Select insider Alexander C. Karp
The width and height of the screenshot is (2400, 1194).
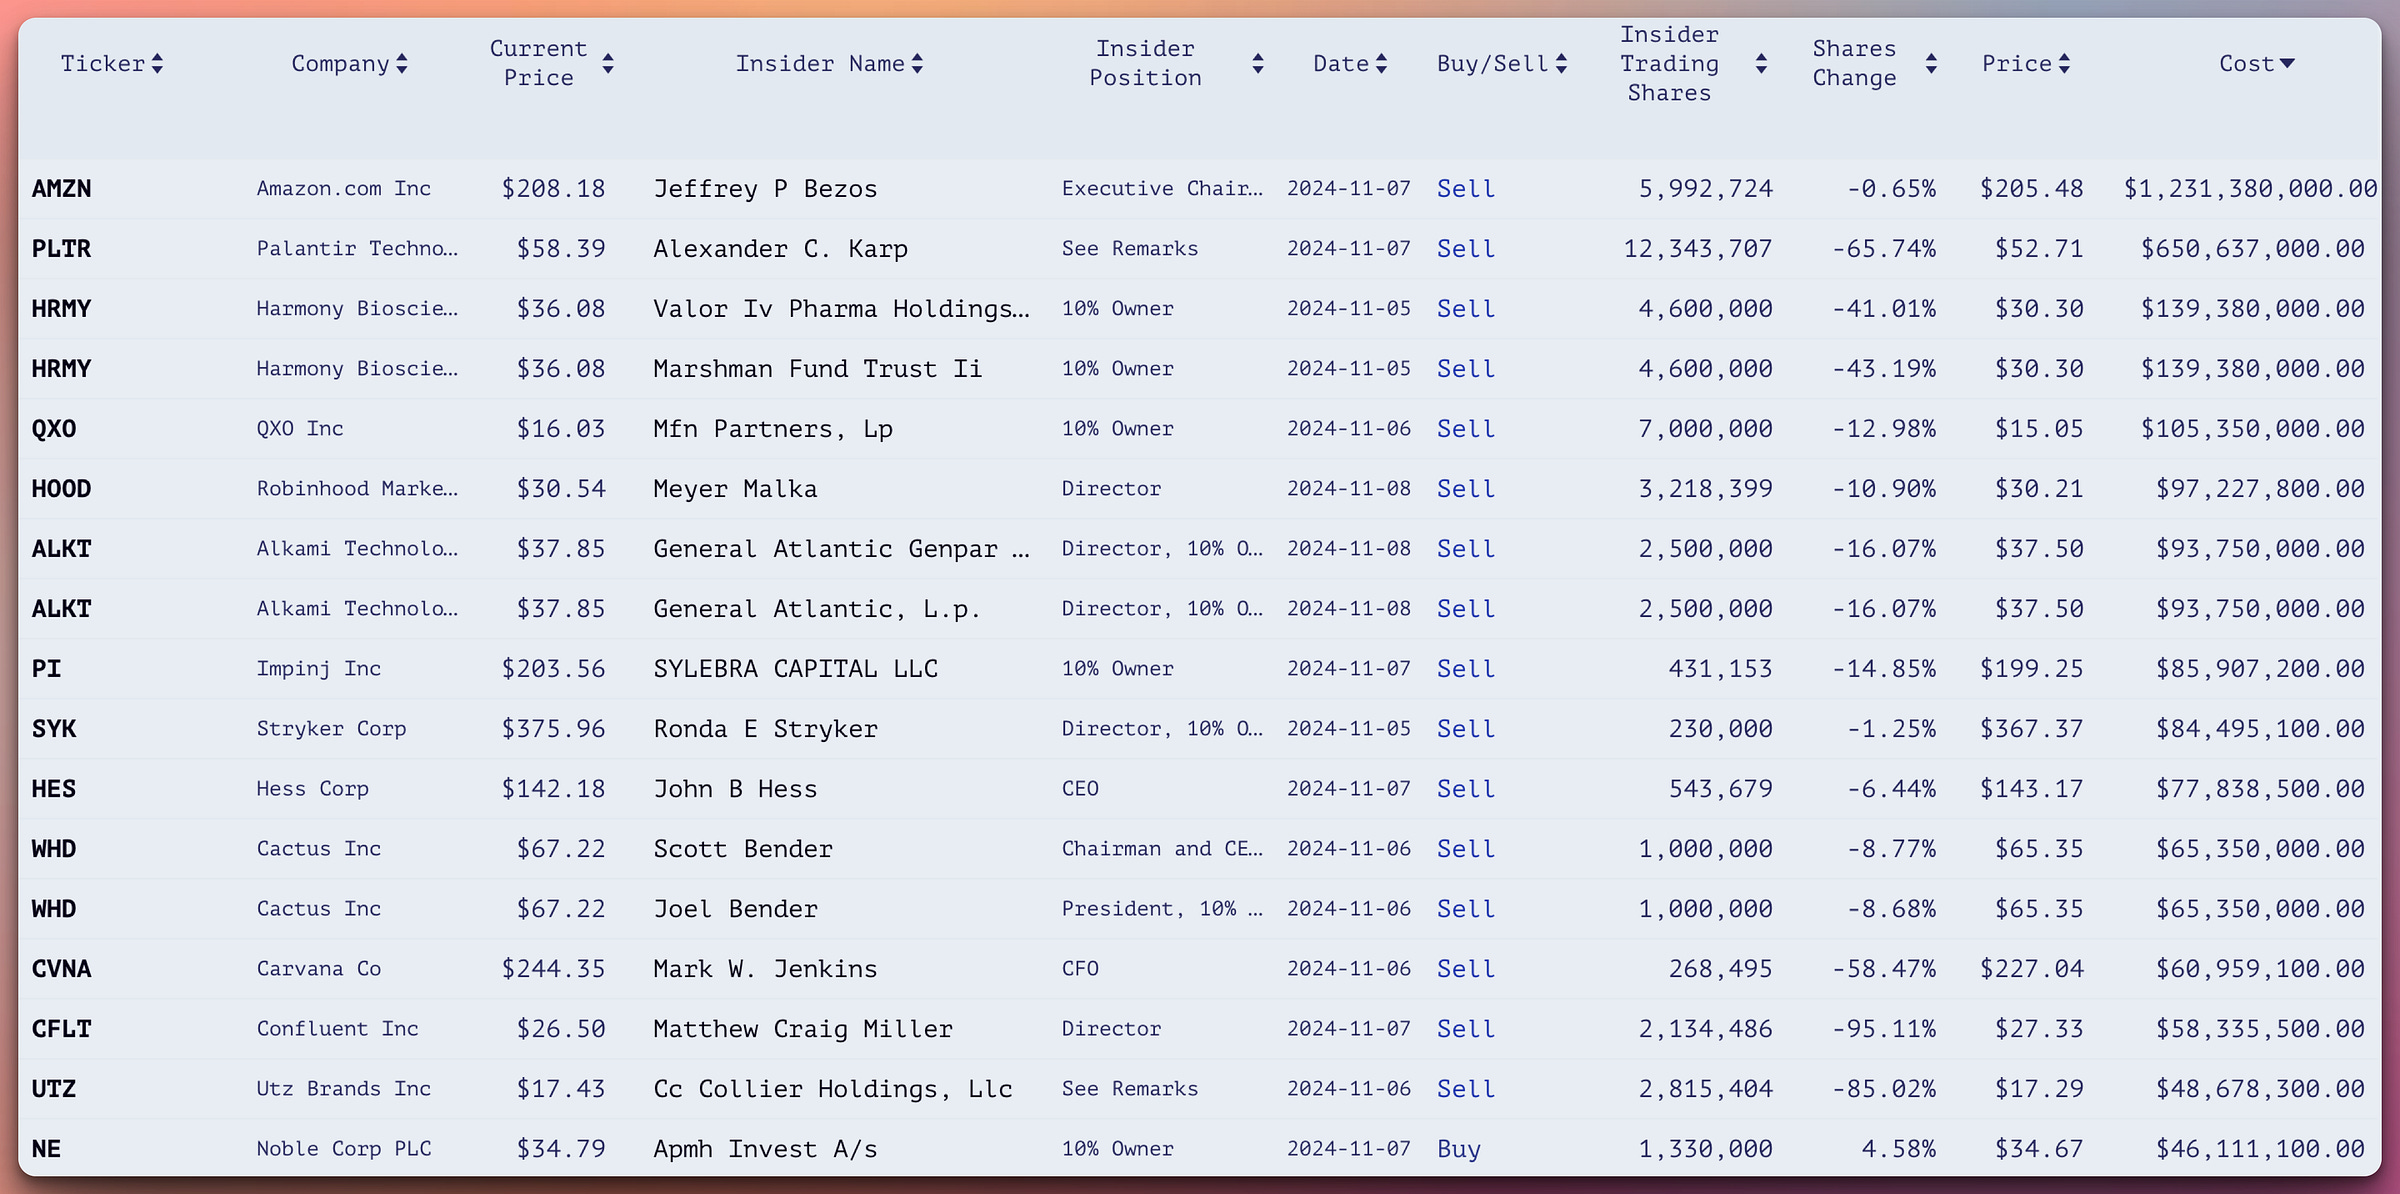pyautogui.click(x=781, y=249)
